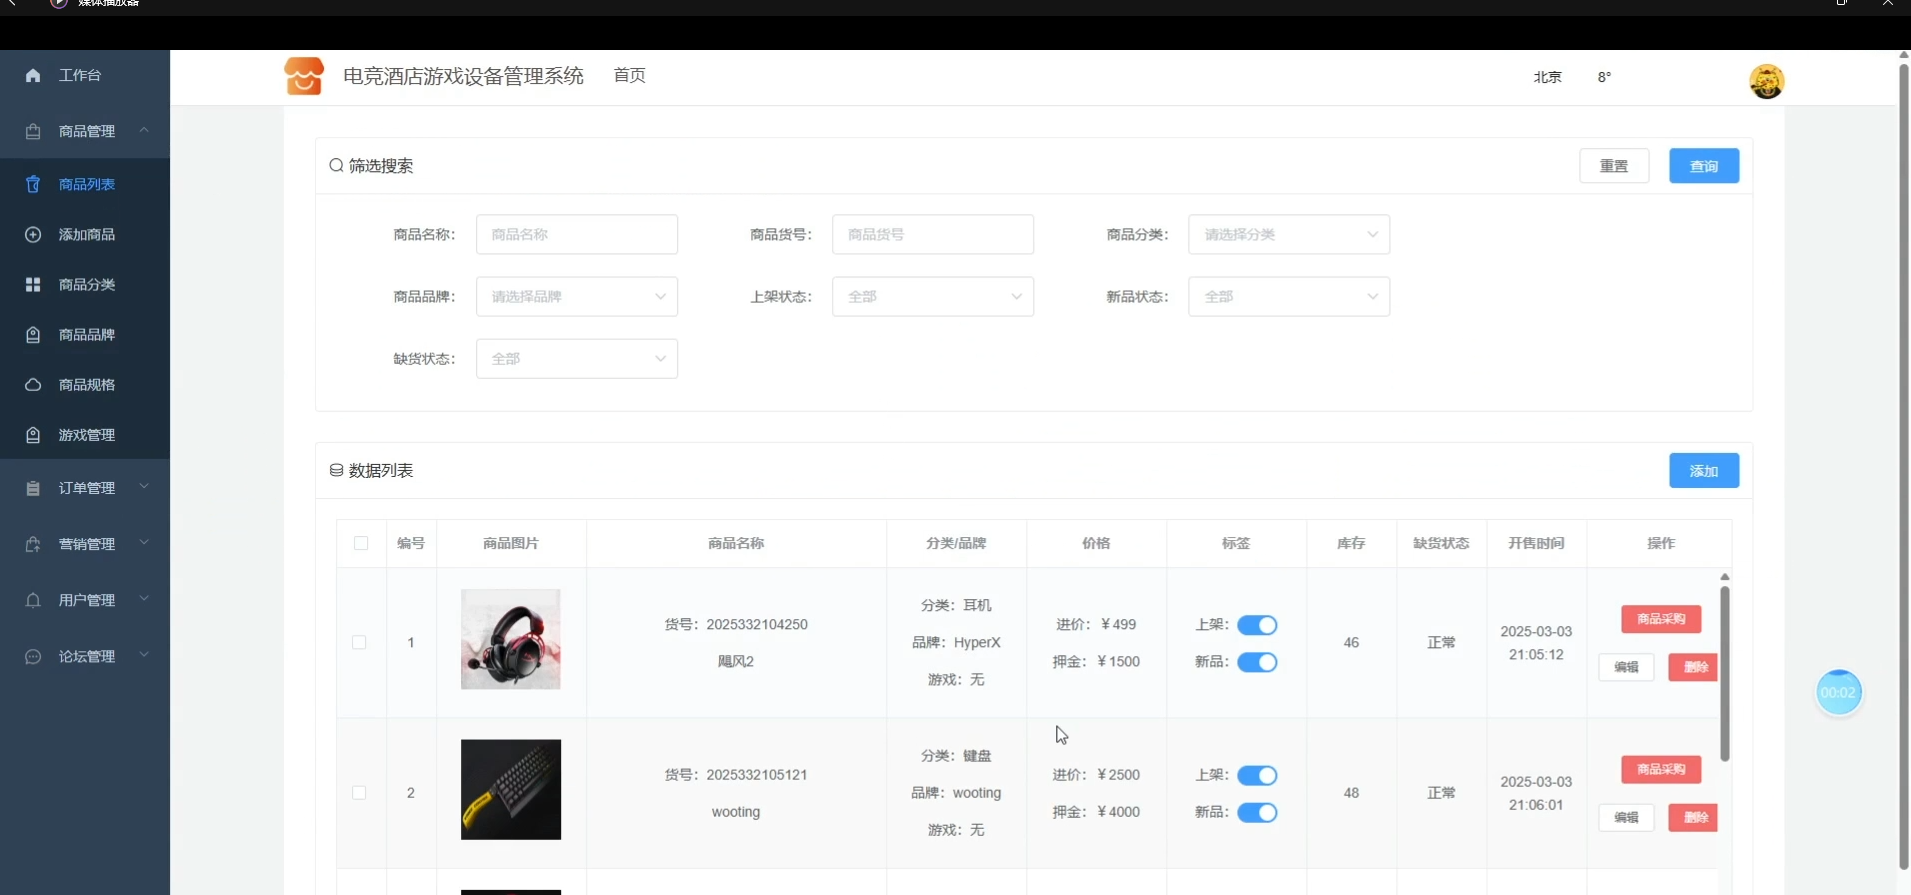This screenshot has height=895, width=1911.
Task: Click the database icon beside 数据列表
Action: tap(336, 470)
